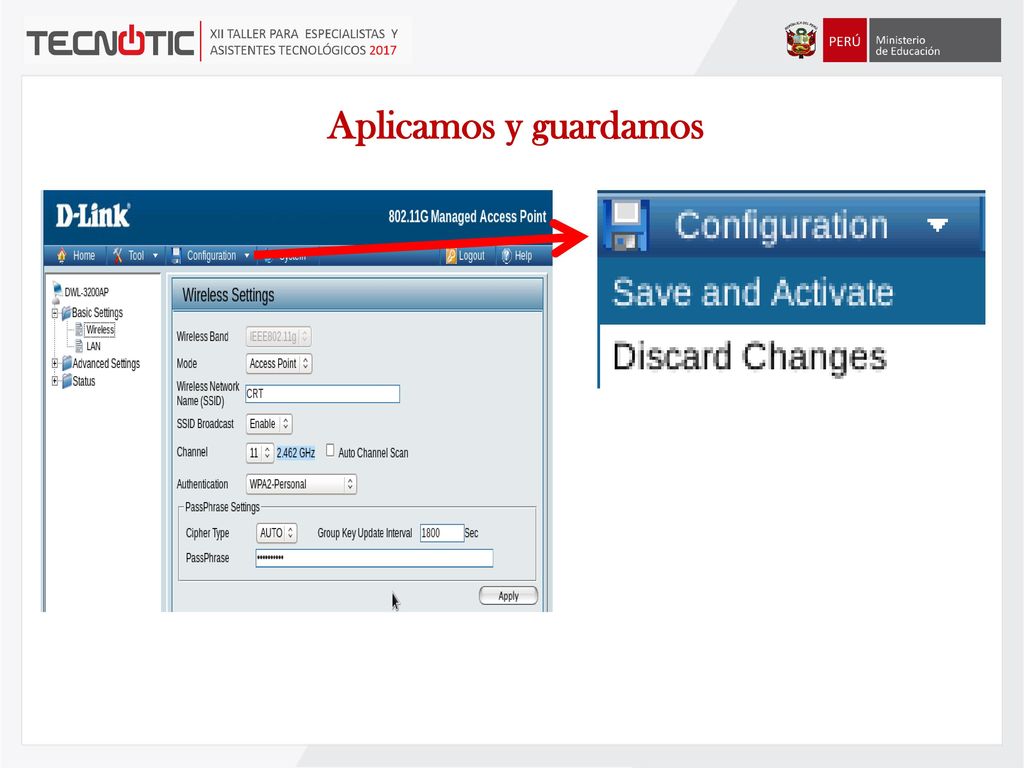Select the DWL-3200AP tree root
Viewport: 1024px width, 768px height.
pyautogui.click(x=86, y=292)
